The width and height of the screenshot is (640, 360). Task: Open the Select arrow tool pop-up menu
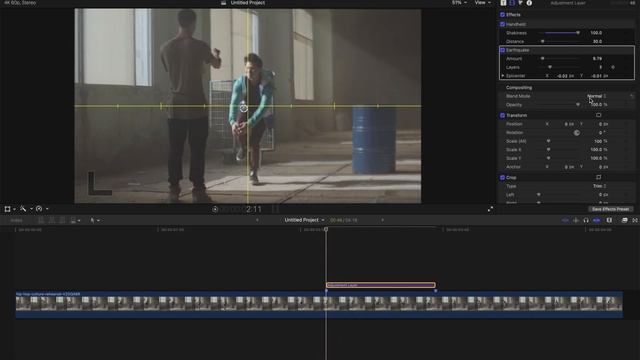(x=95, y=220)
